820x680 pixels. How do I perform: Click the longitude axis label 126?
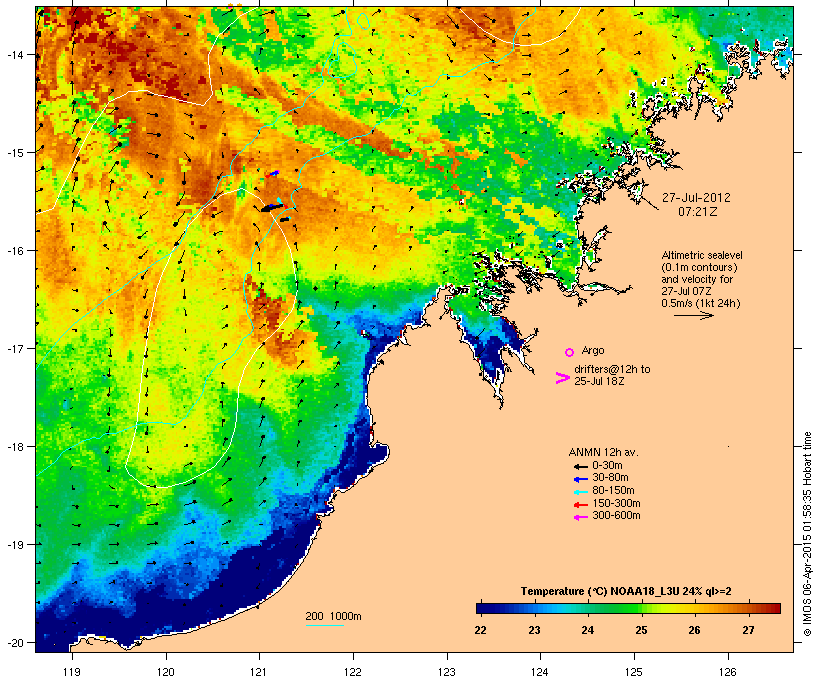tap(728, 672)
